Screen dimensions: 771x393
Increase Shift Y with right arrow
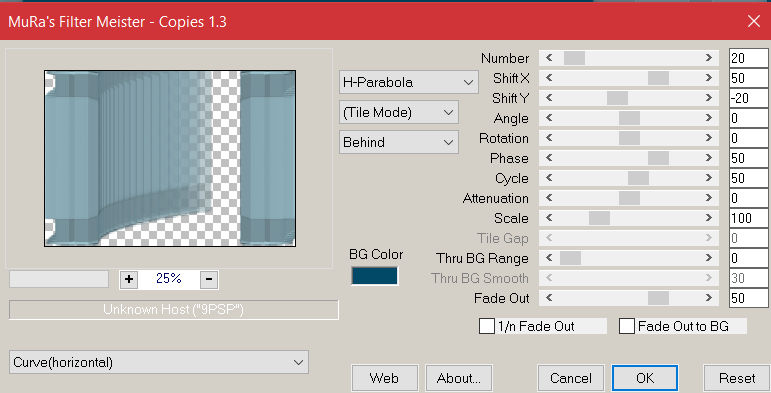click(709, 98)
